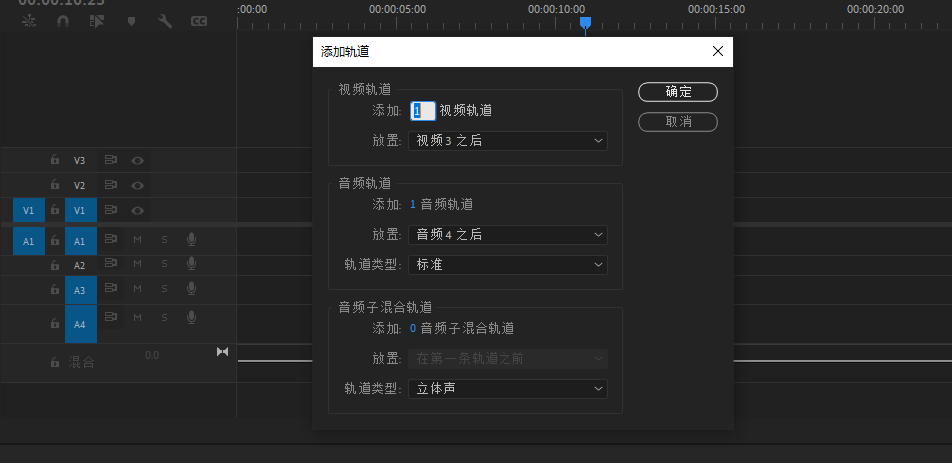Expand audio track type dropdown '标准'
Image resolution: width=952 pixels, height=463 pixels.
pyautogui.click(x=507, y=265)
